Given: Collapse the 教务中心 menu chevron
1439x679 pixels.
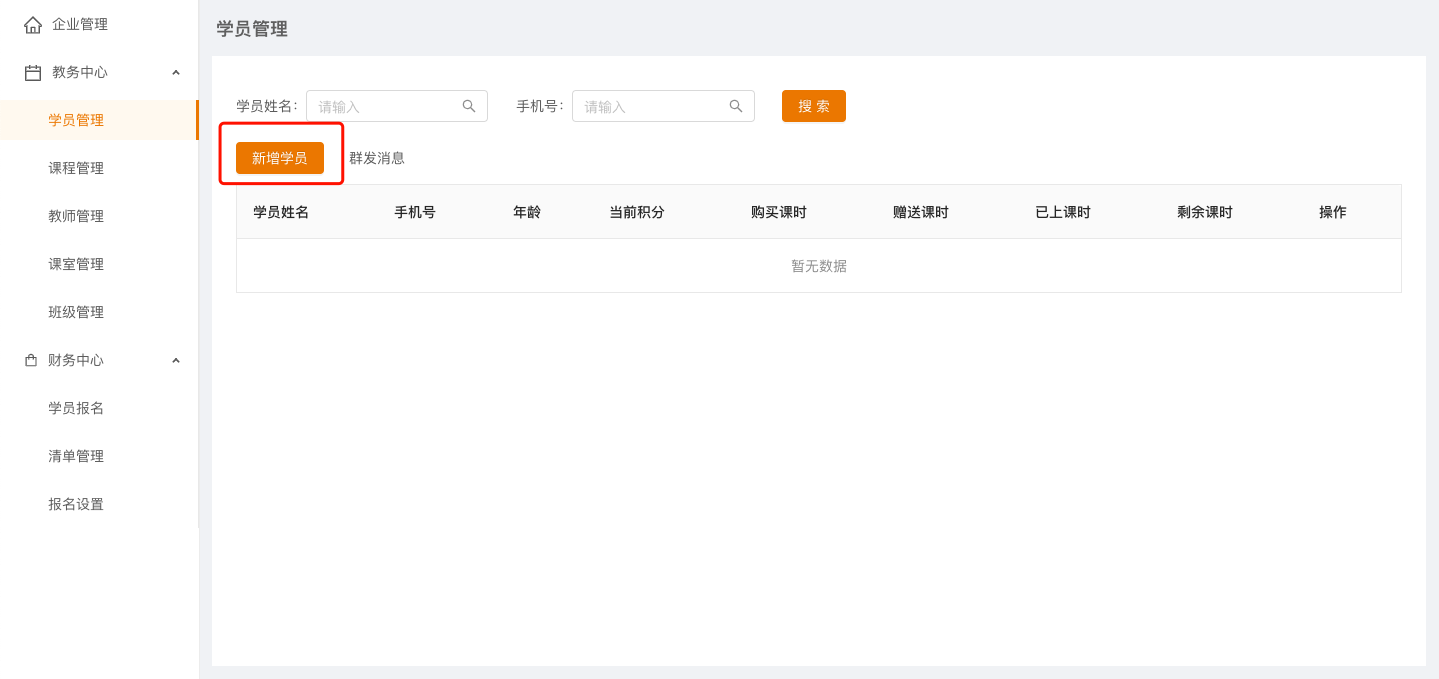Looking at the screenshot, I should (x=176, y=73).
